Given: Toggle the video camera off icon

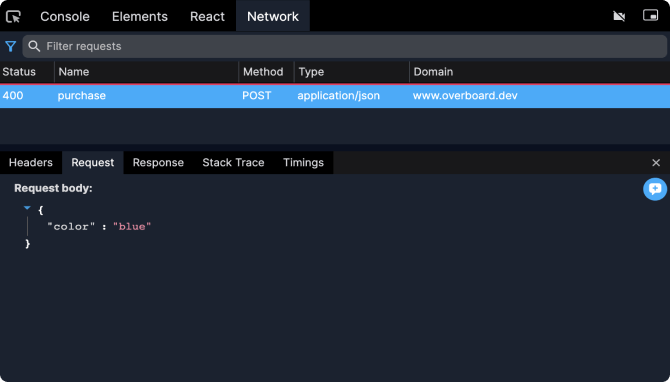Looking at the screenshot, I should coord(619,16).
